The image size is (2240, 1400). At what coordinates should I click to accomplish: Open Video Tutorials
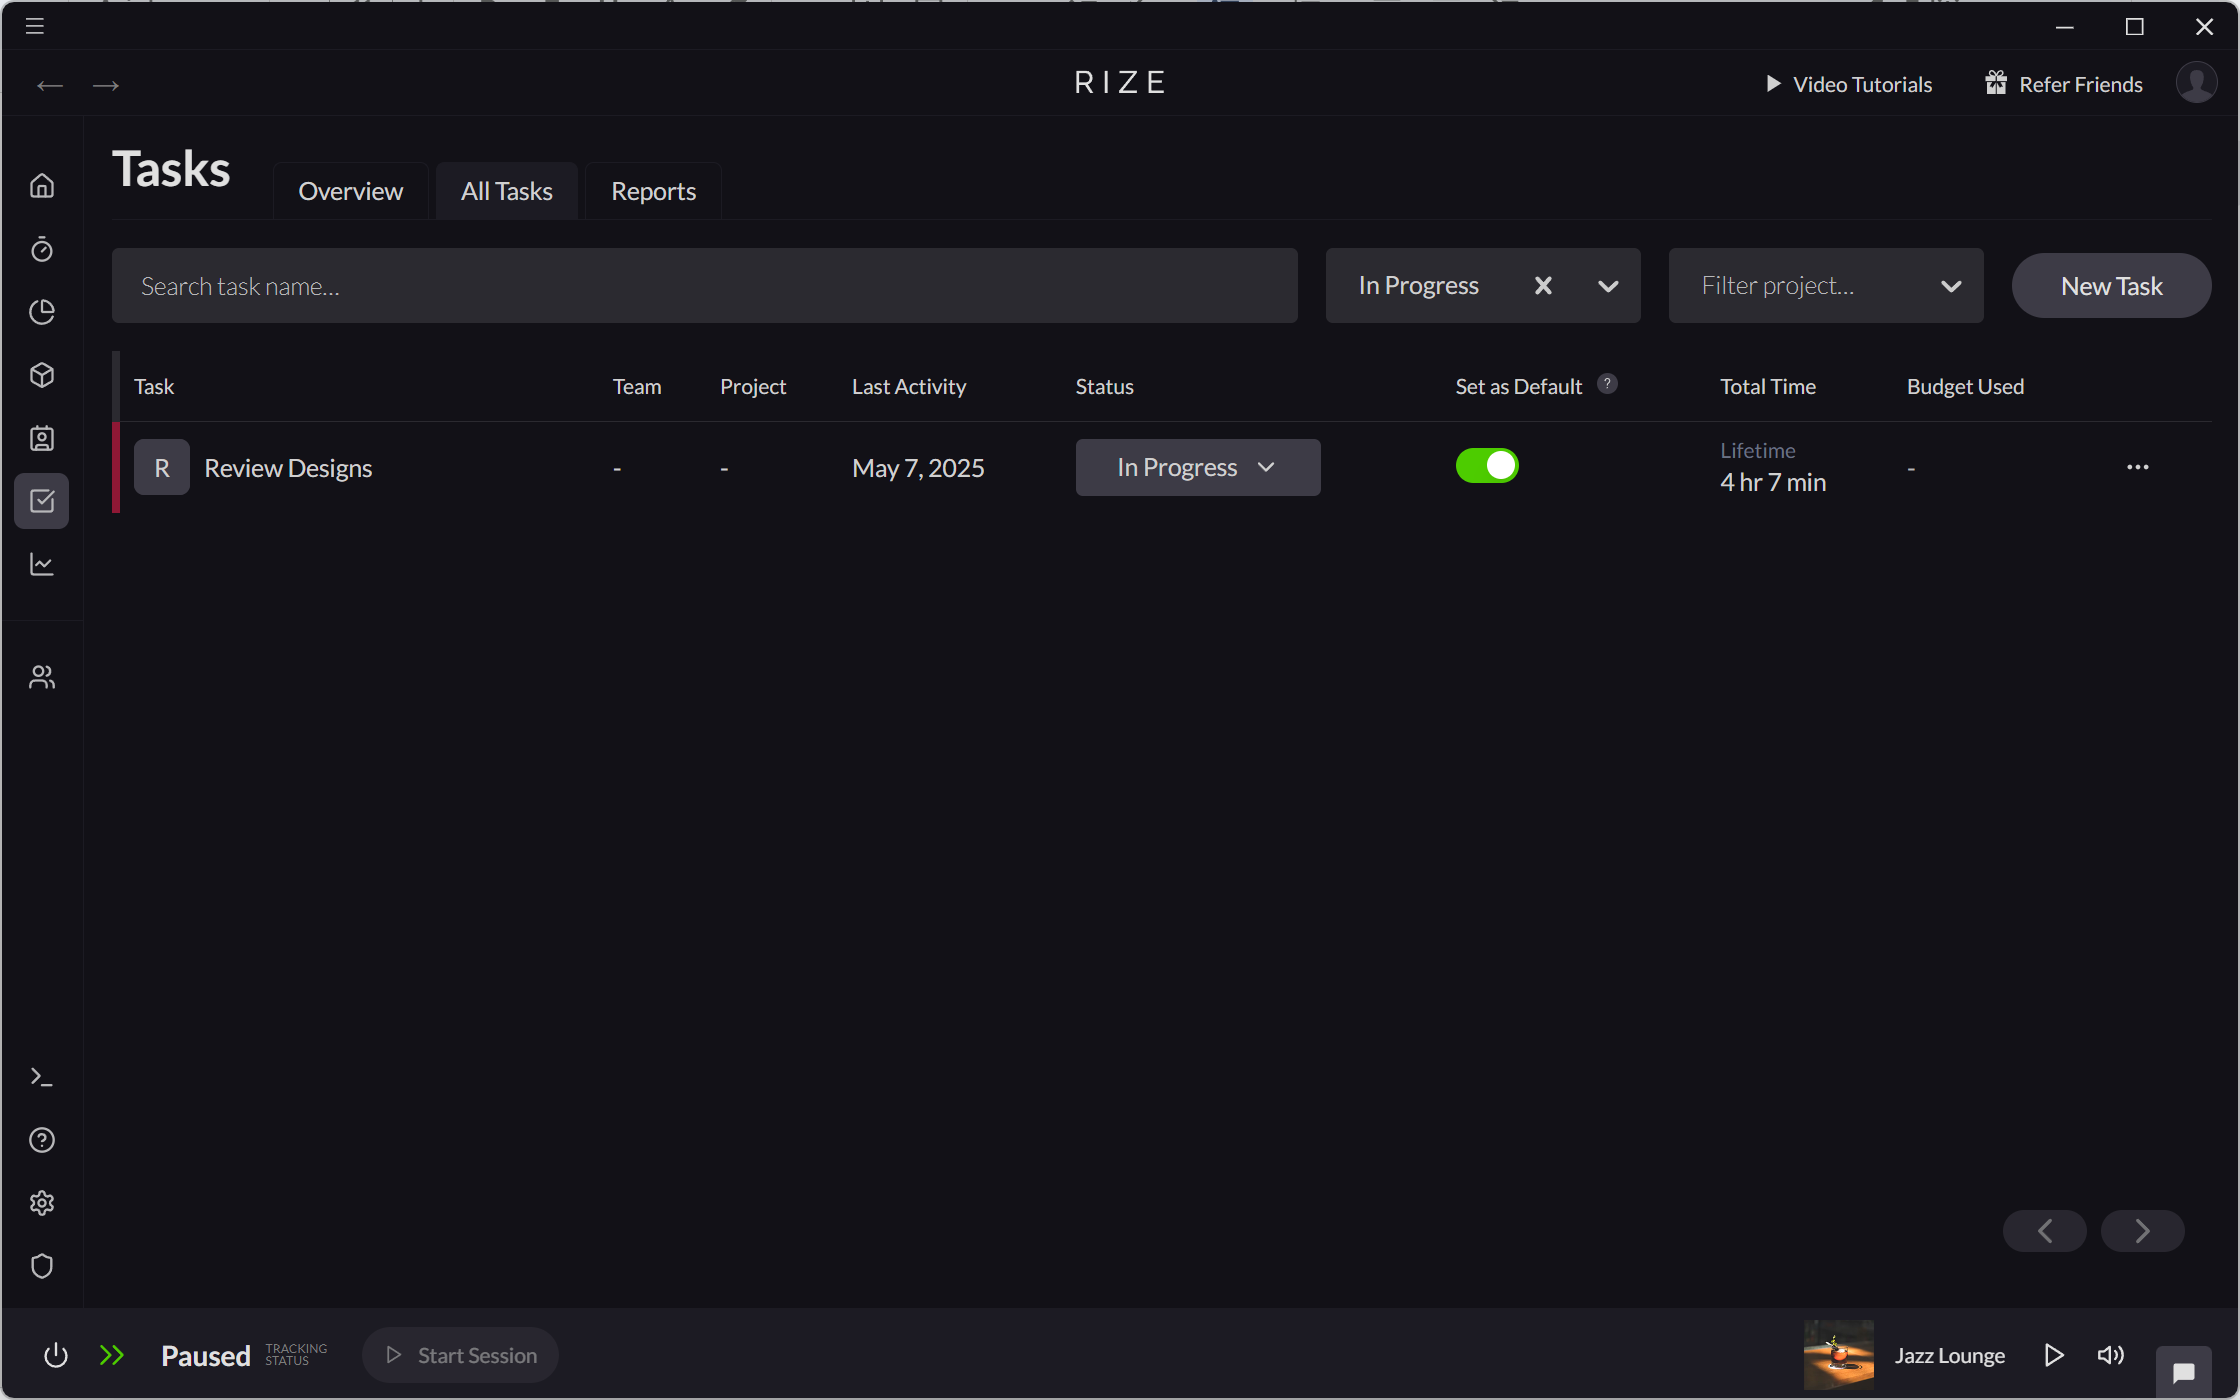1847,84
